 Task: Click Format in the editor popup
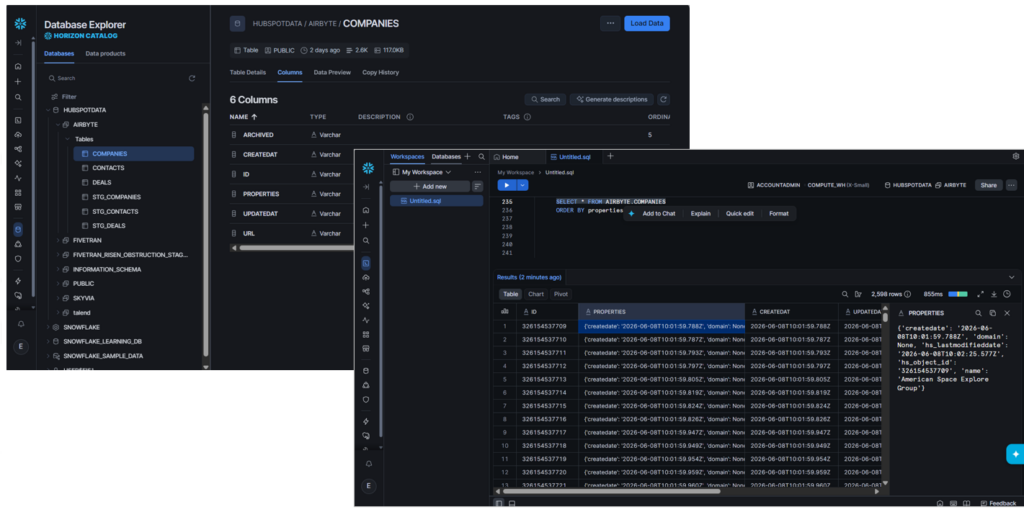(778, 214)
